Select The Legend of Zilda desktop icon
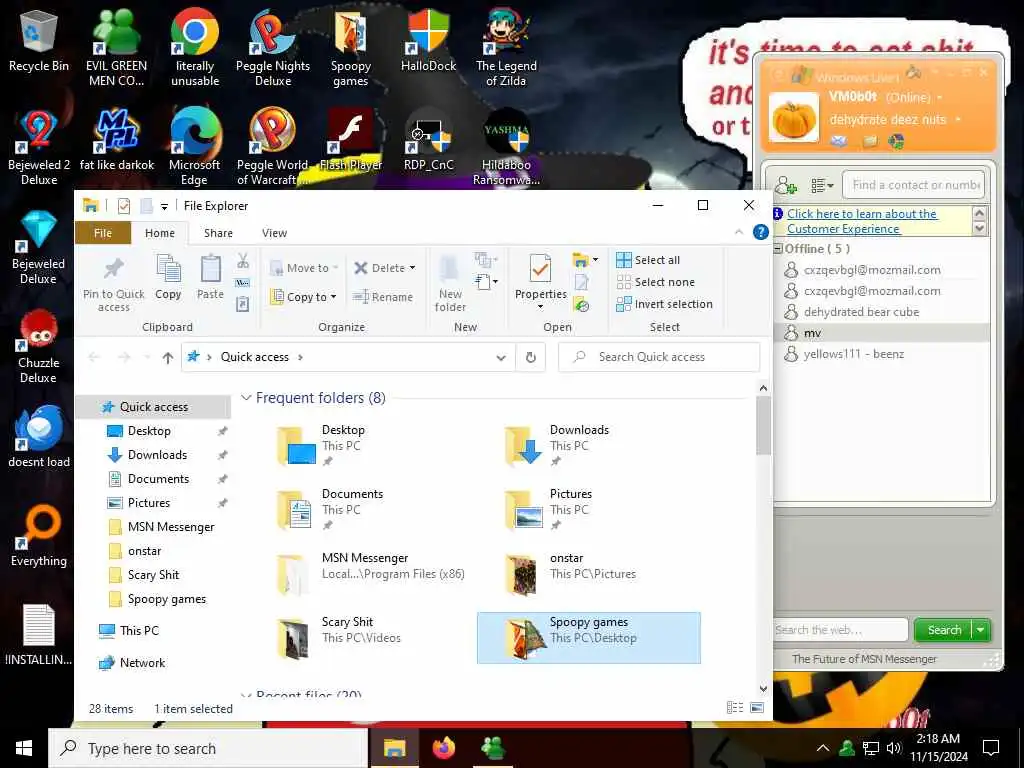This screenshot has height=768, width=1024. [x=506, y=48]
